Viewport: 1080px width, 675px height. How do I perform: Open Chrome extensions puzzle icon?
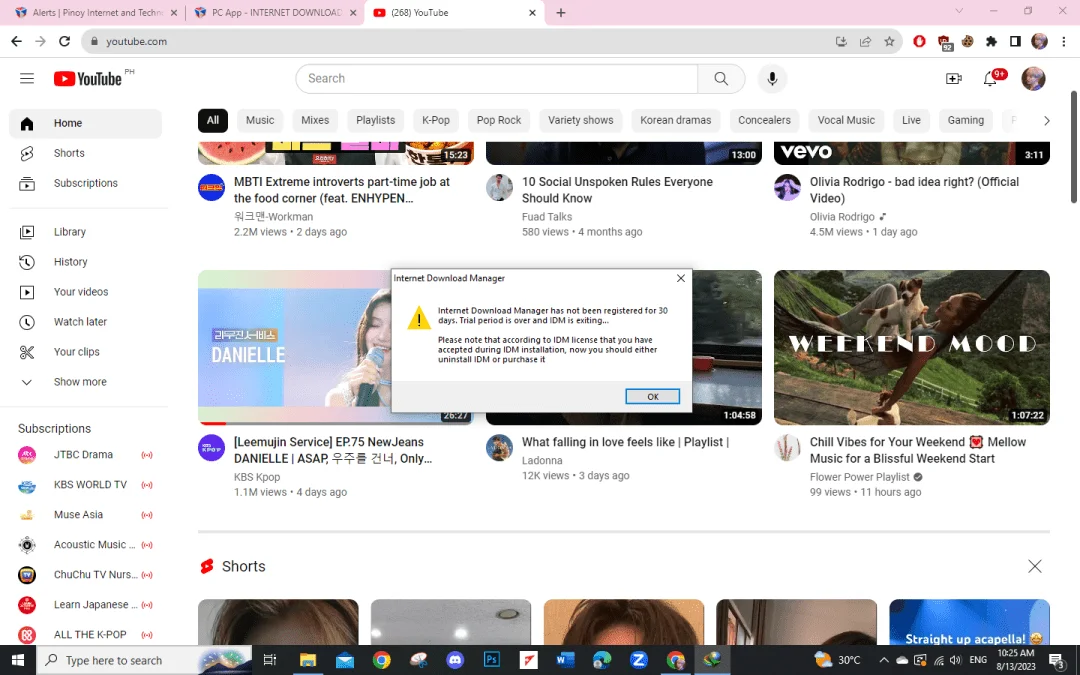(x=991, y=41)
